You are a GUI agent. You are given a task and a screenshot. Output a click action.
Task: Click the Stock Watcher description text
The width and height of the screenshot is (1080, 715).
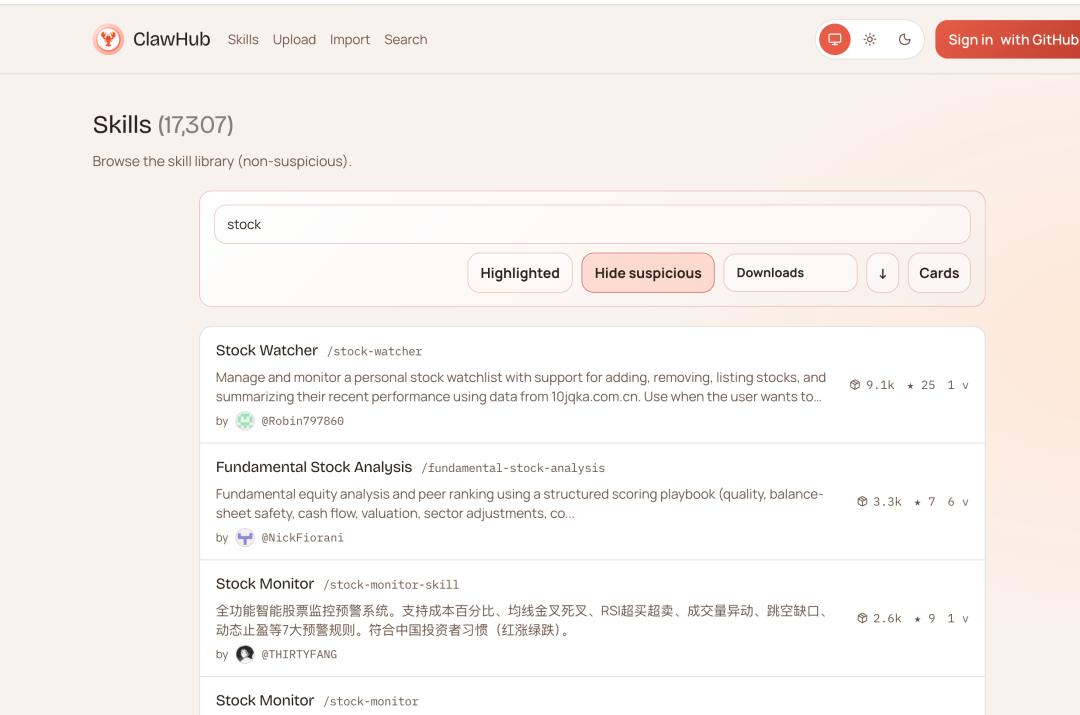pos(521,387)
